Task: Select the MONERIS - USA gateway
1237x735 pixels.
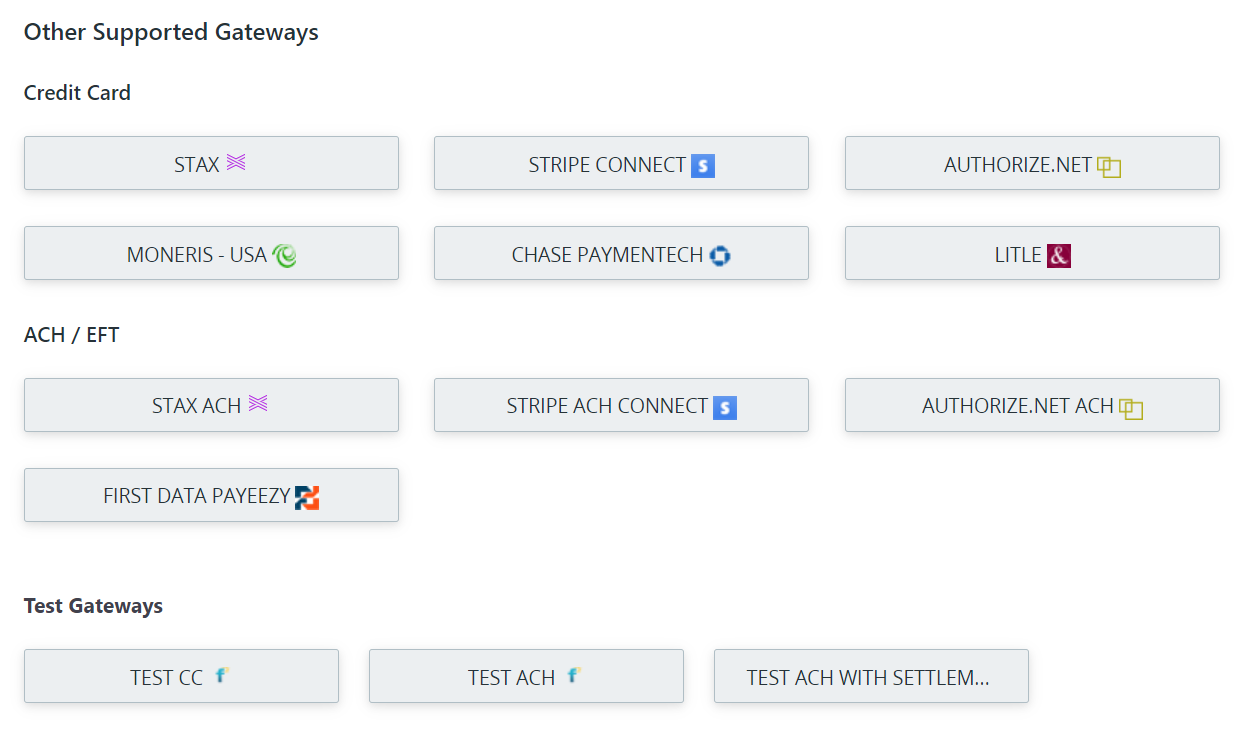Action: [211, 253]
